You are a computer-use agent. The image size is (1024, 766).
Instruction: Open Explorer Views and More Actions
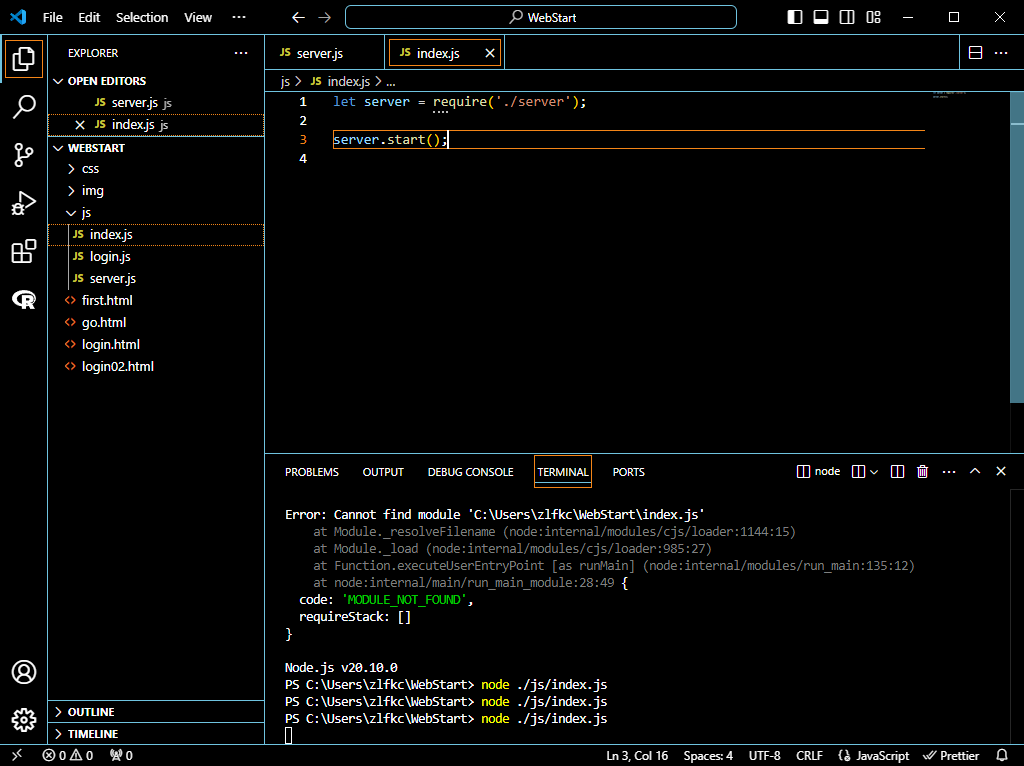[x=241, y=53]
